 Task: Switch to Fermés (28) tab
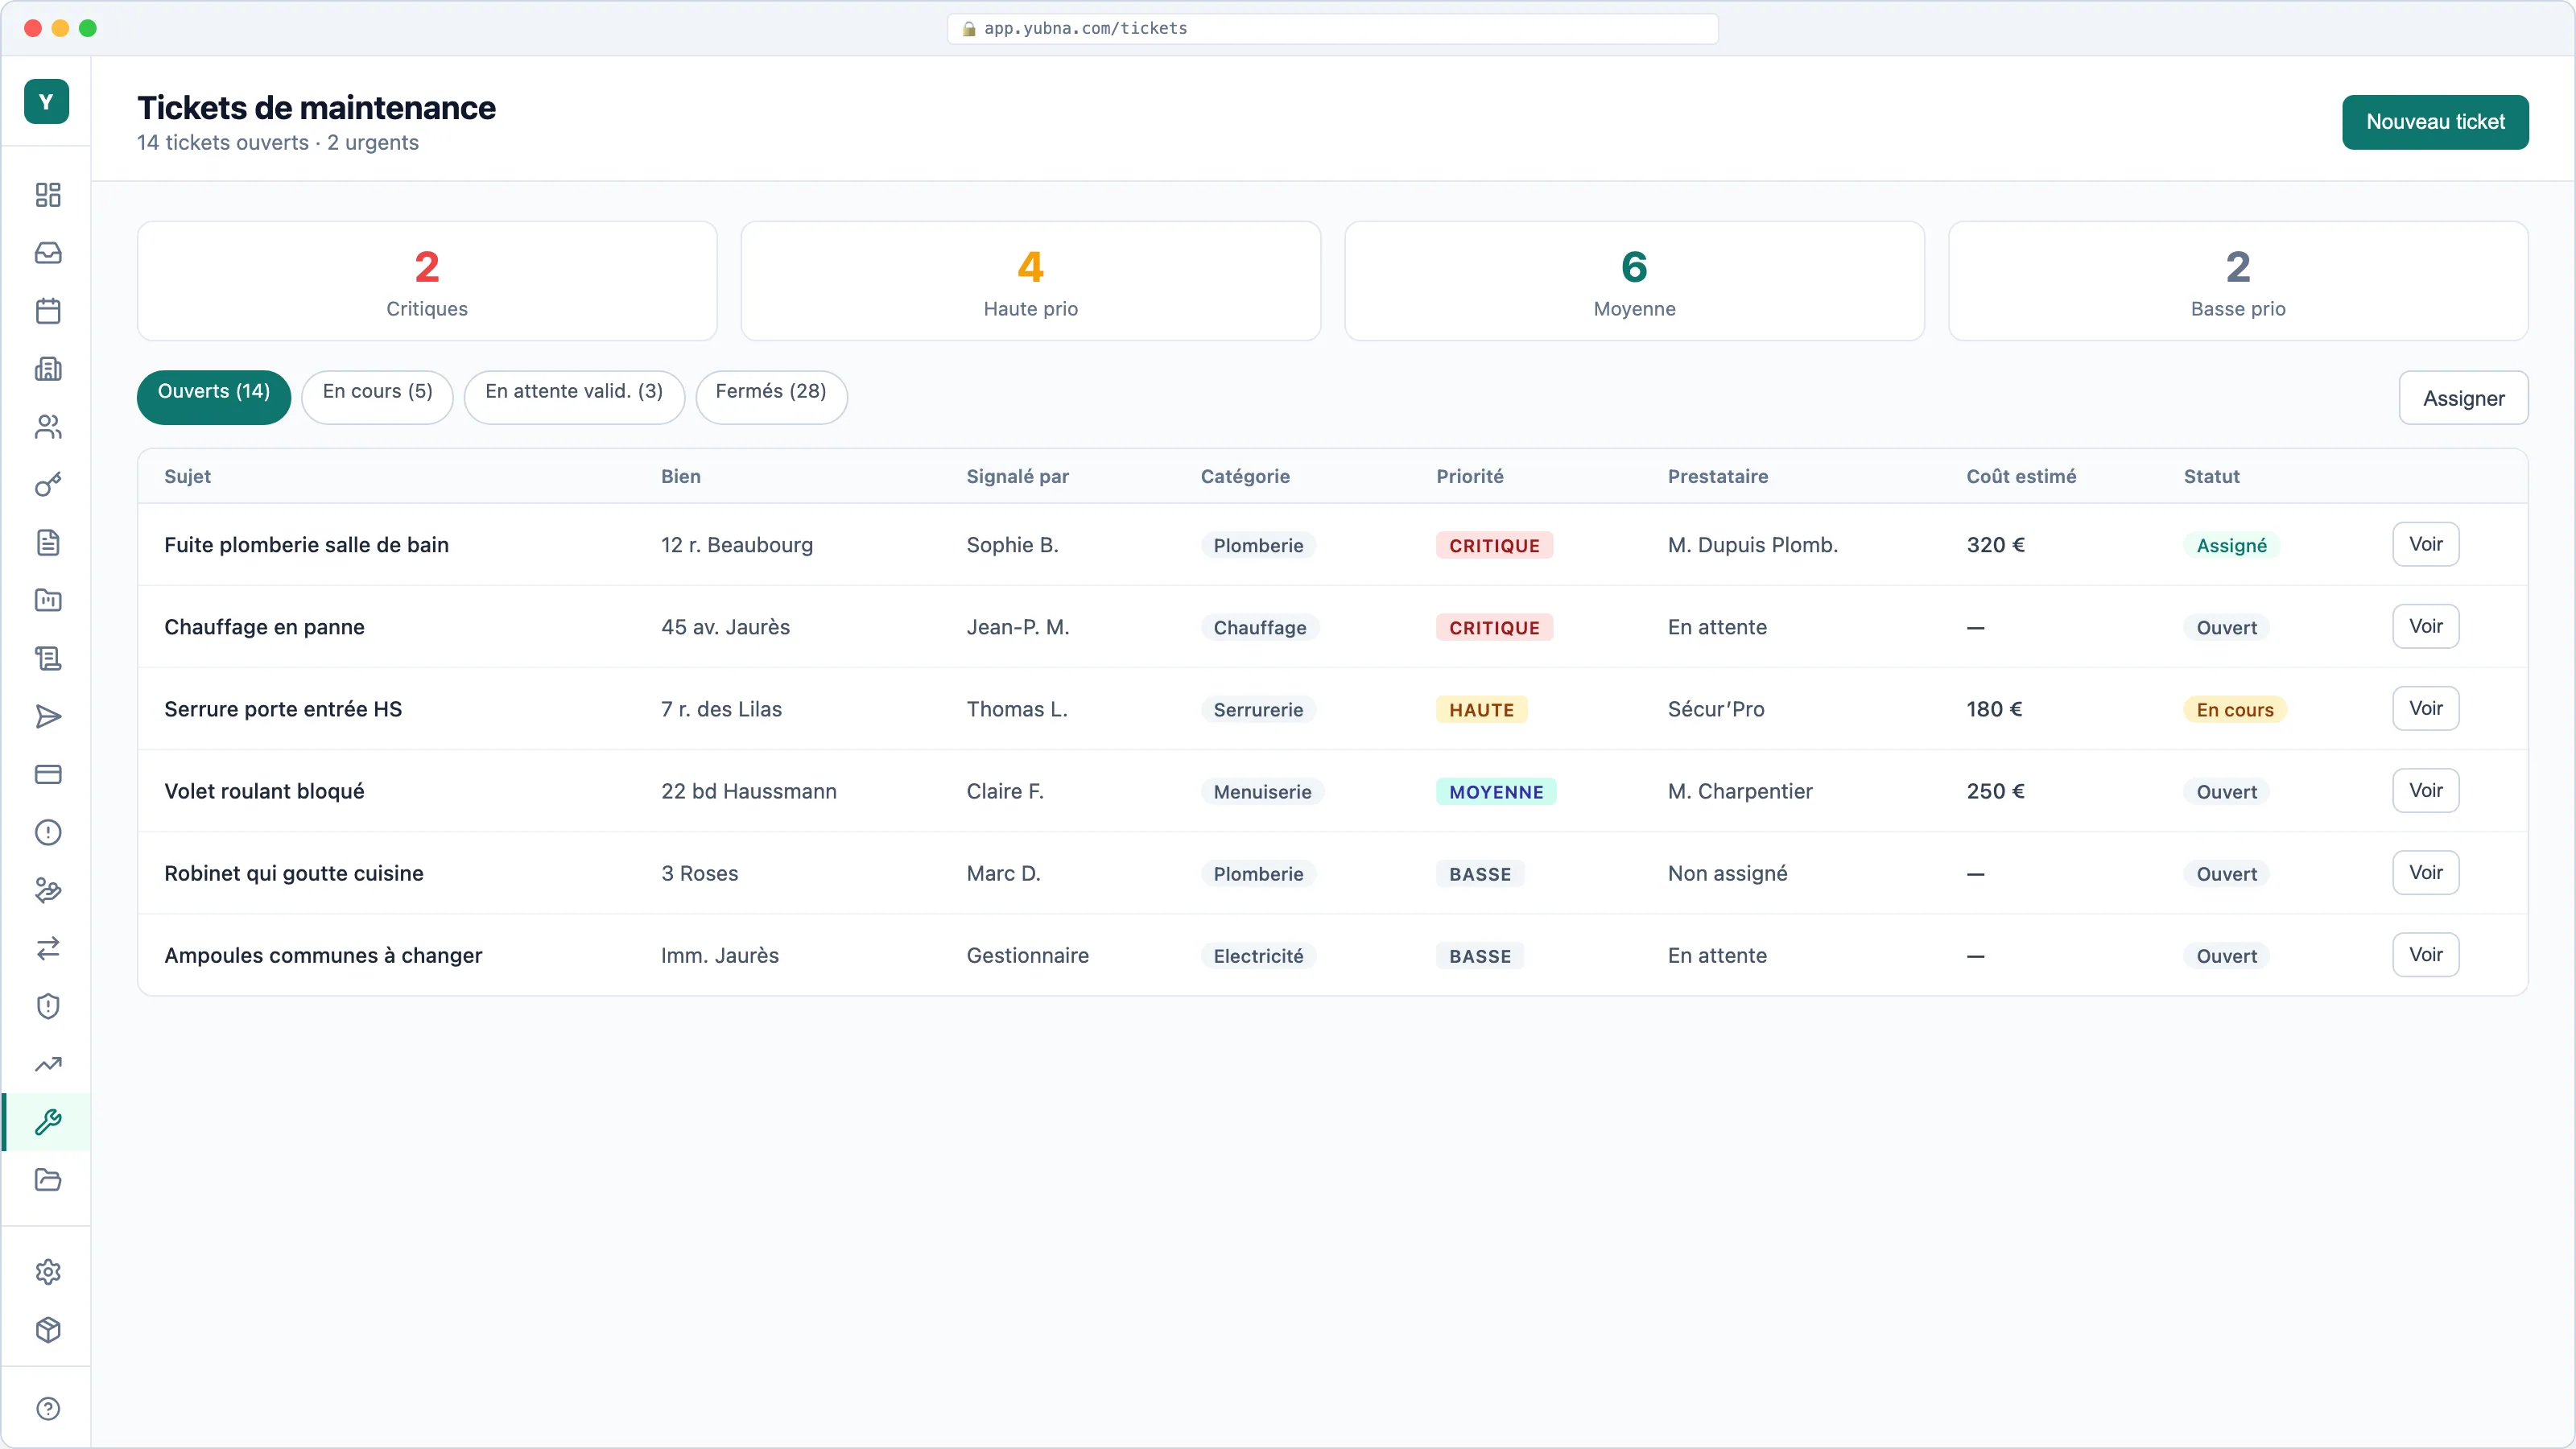(x=771, y=397)
